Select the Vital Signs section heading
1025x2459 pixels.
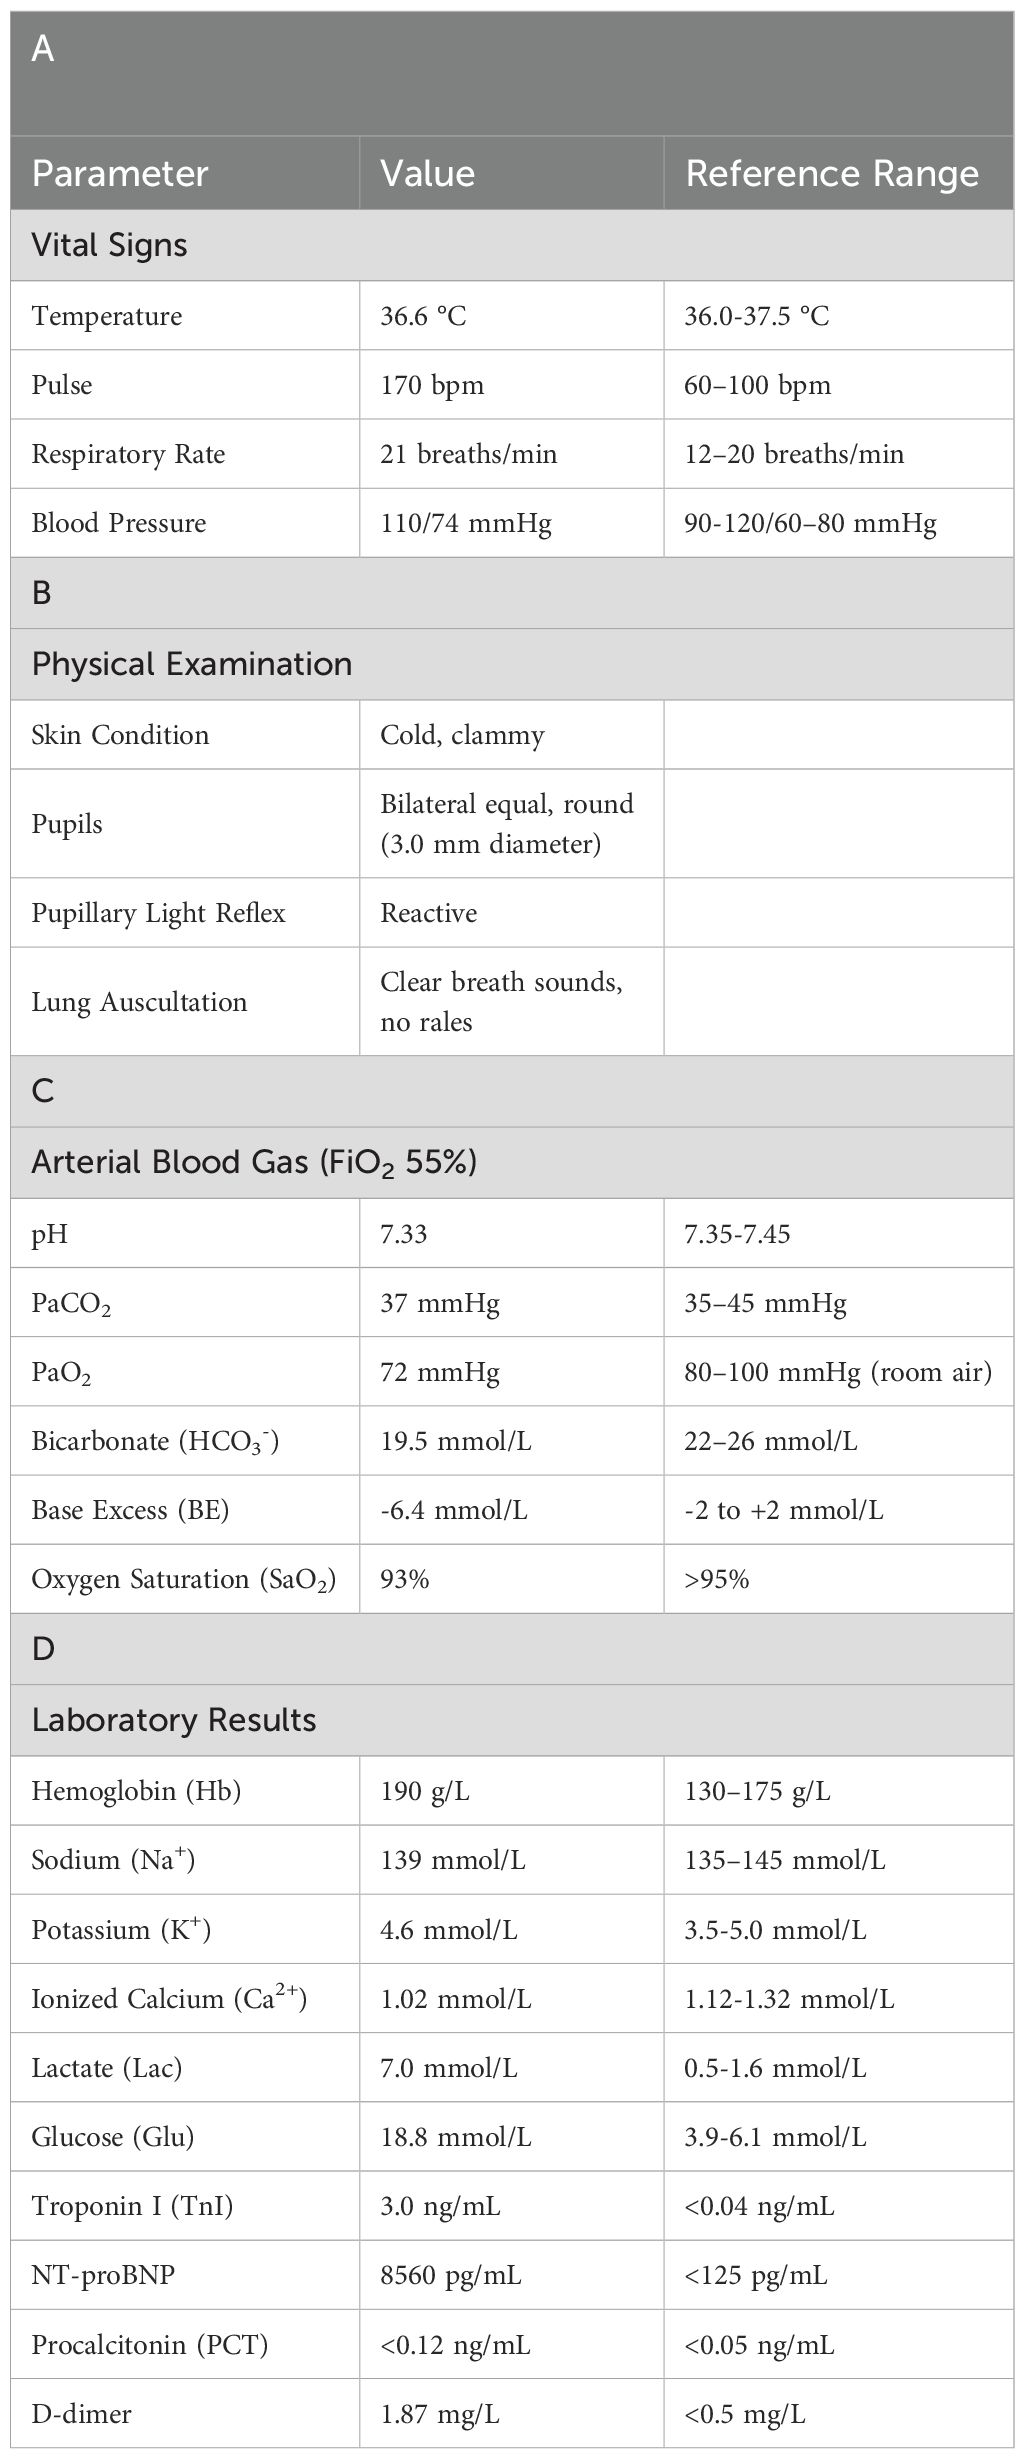[x=110, y=245]
